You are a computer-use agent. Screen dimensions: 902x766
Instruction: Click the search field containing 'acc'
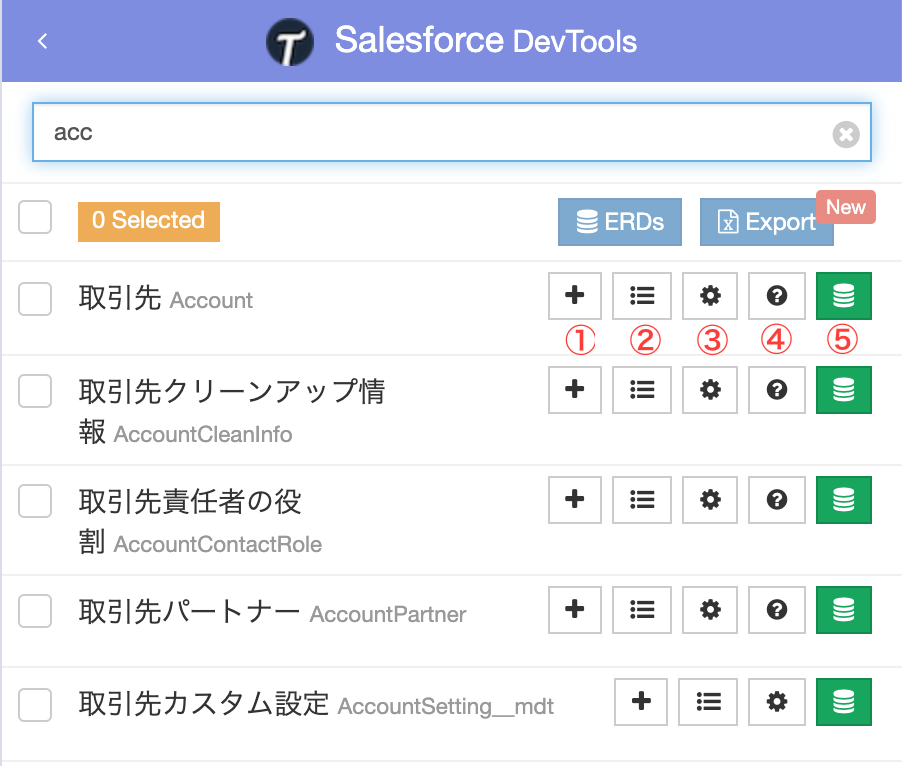click(452, 132)
